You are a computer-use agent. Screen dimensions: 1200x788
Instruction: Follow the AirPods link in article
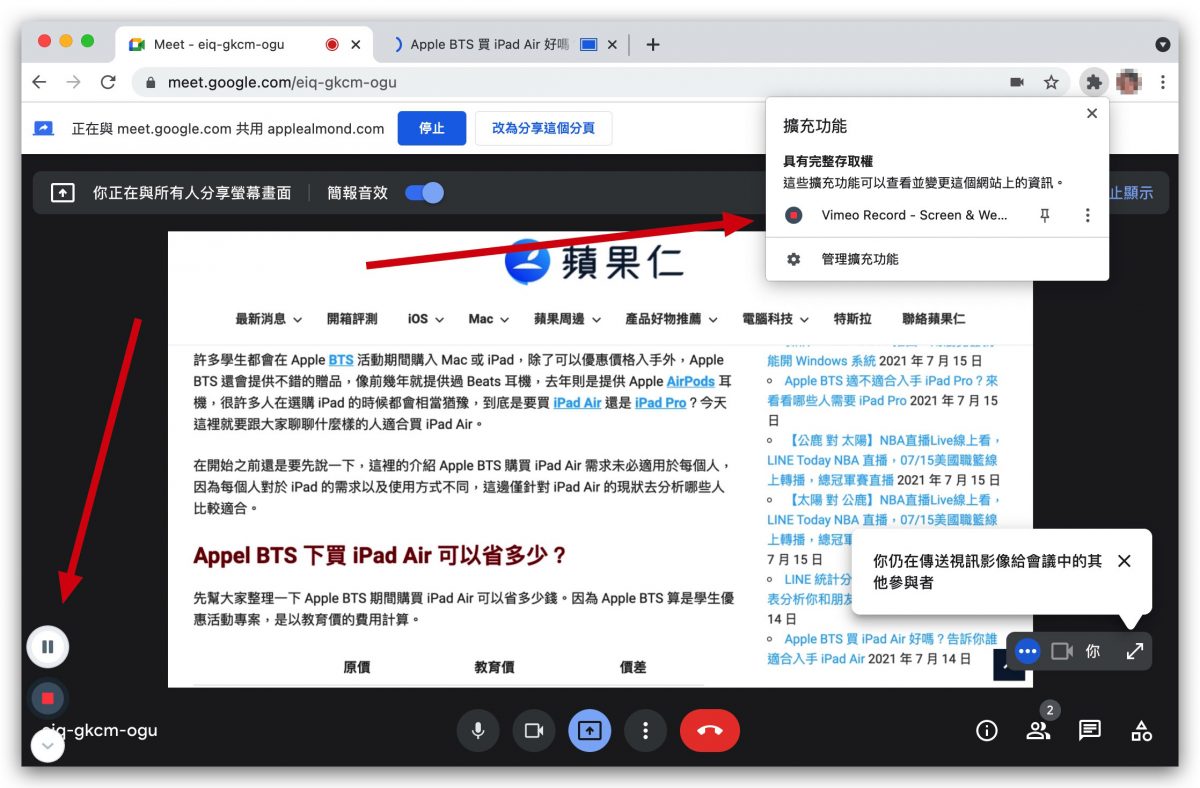tap(691, 381)
